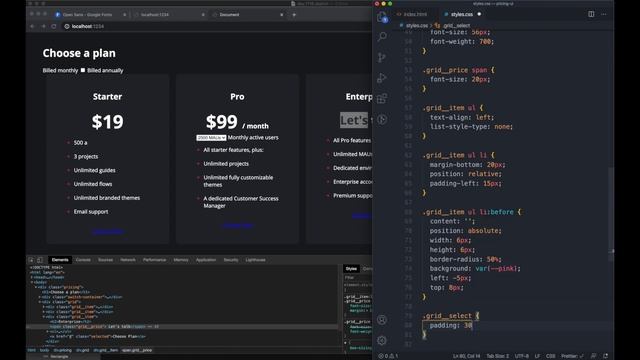
Task: Click the unsaved dot on styles.css tab
Action: tap(479, 14)
